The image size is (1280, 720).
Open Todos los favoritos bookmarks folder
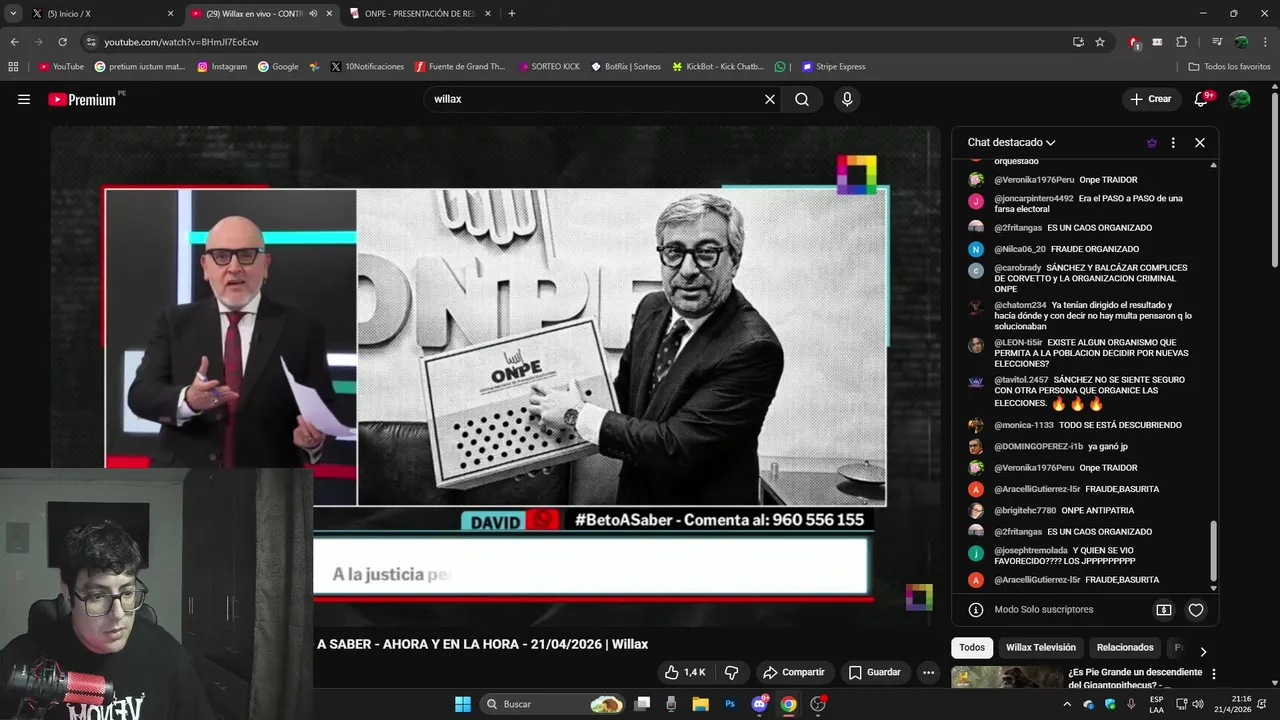[x=1229, y=67]
